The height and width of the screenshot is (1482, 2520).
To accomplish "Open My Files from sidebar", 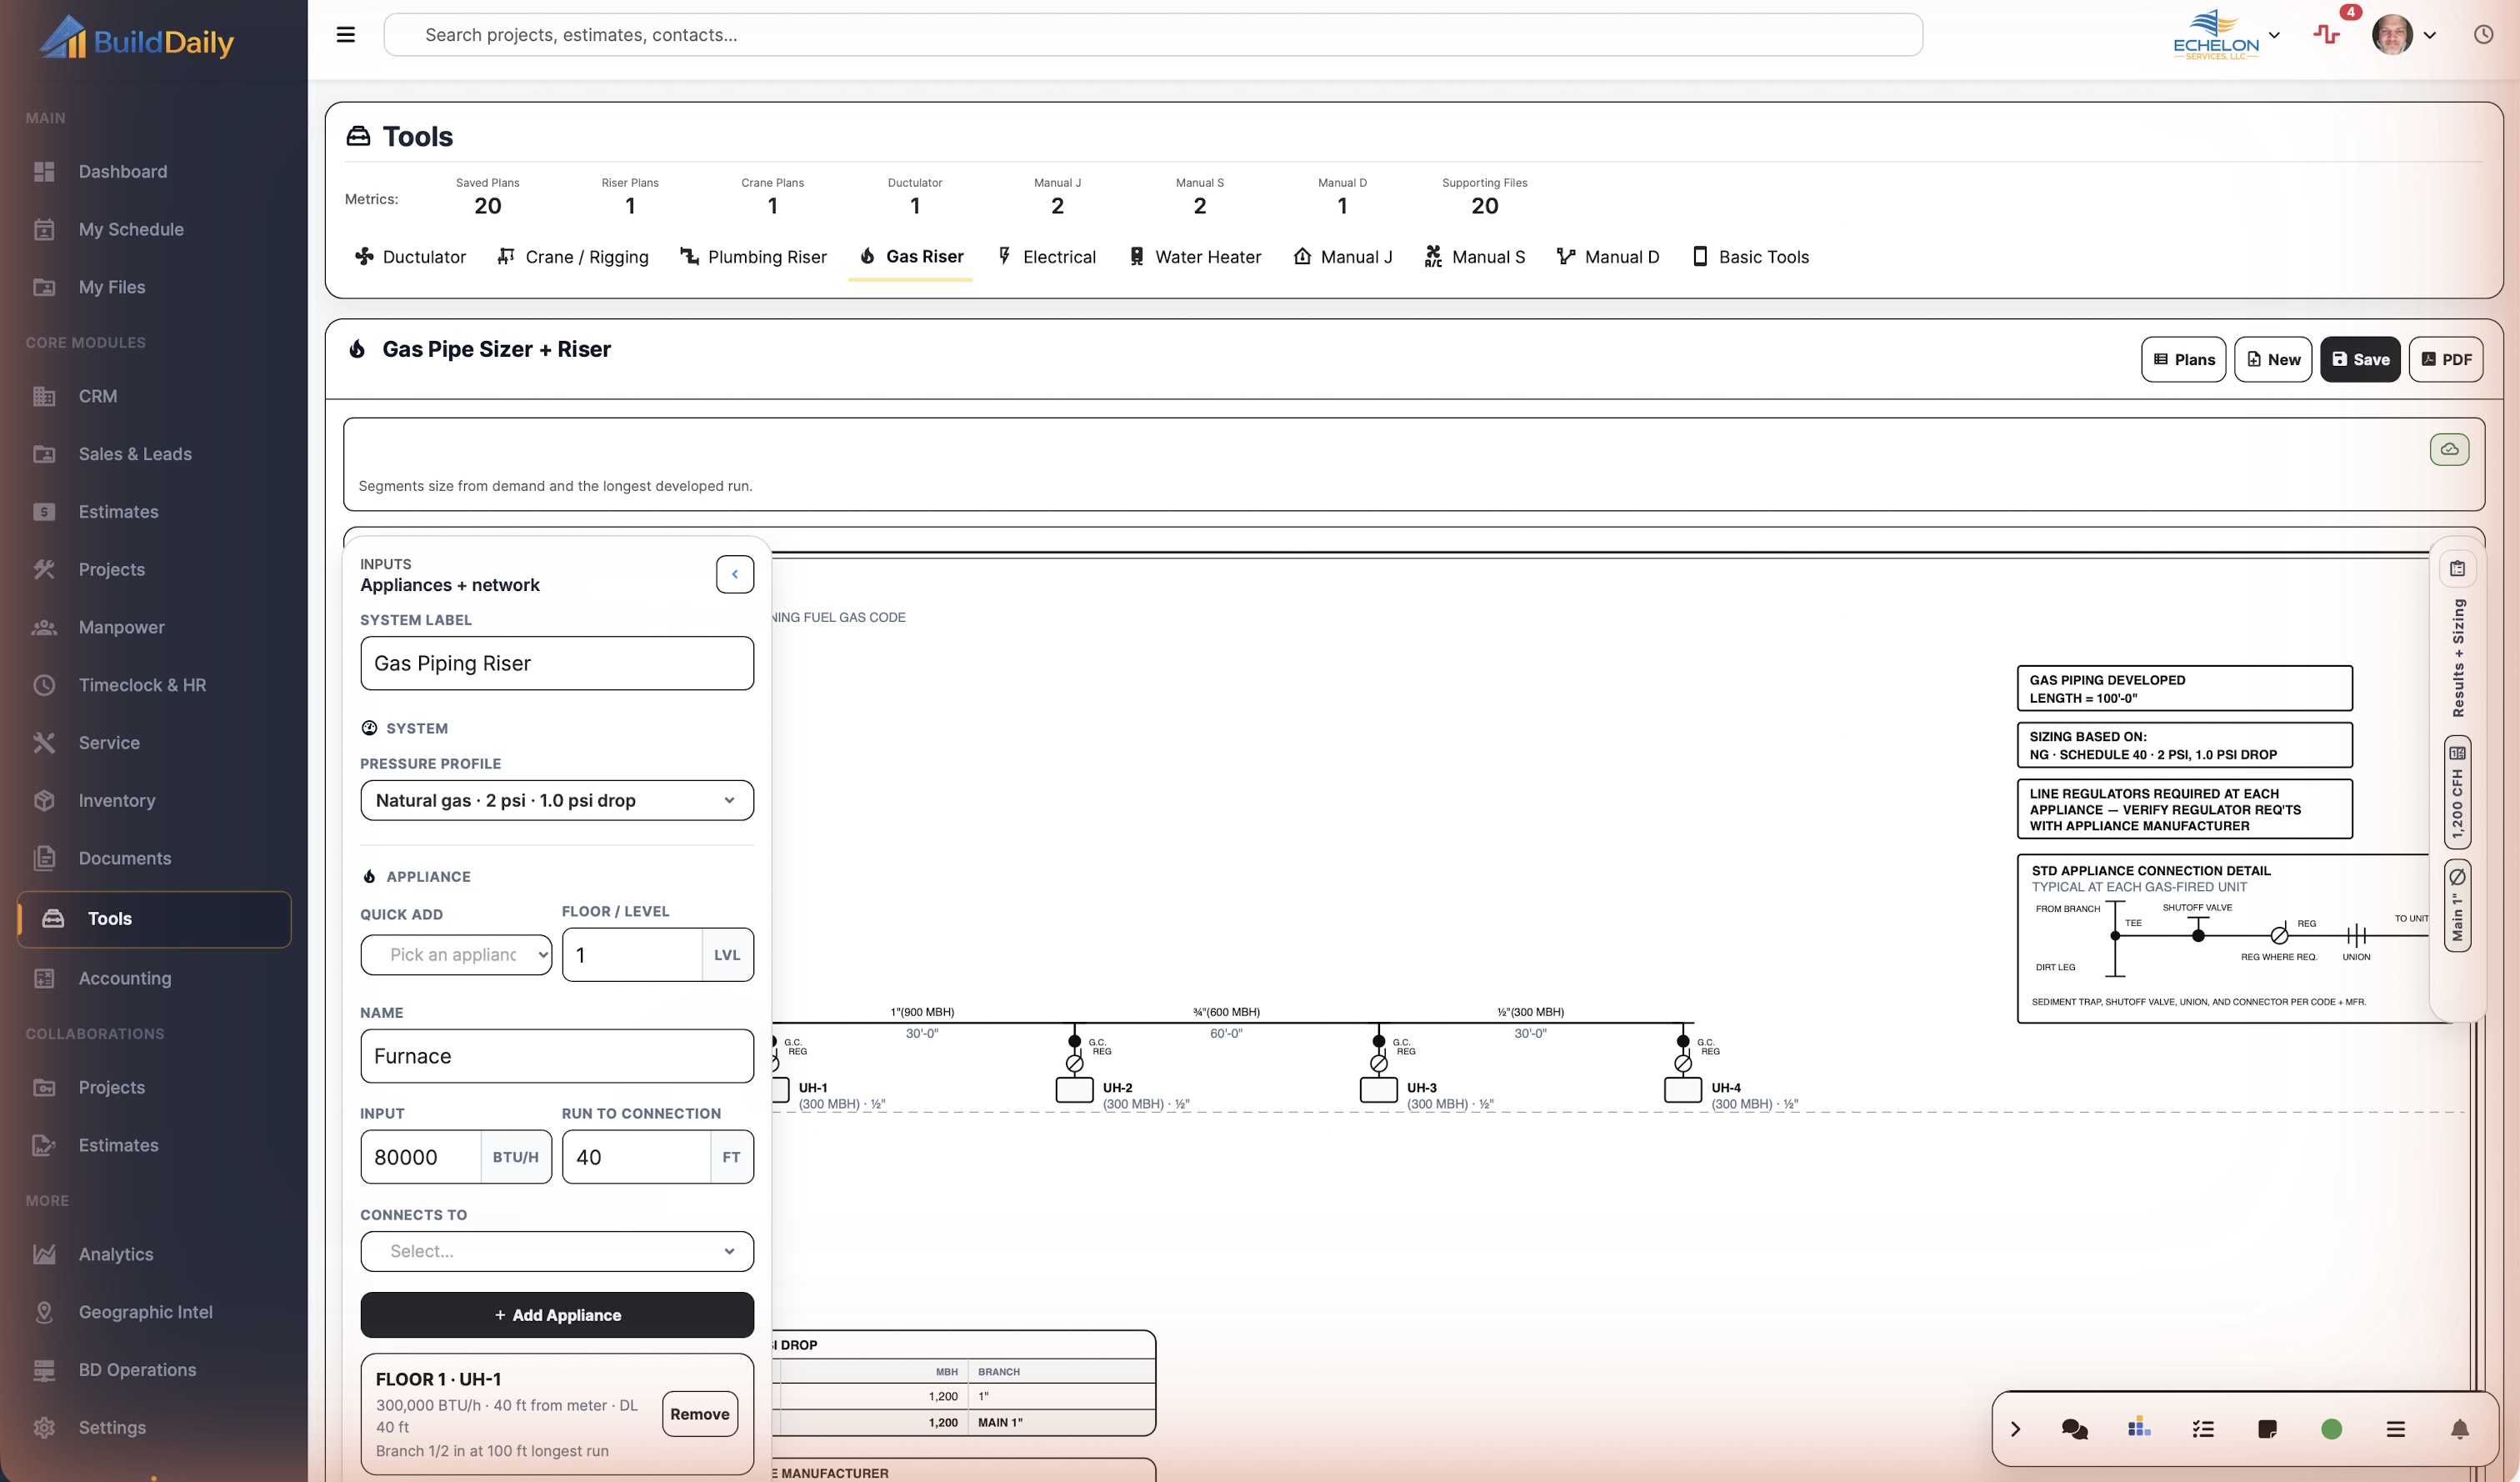I will pyautogui.click(x=154, y=288).
